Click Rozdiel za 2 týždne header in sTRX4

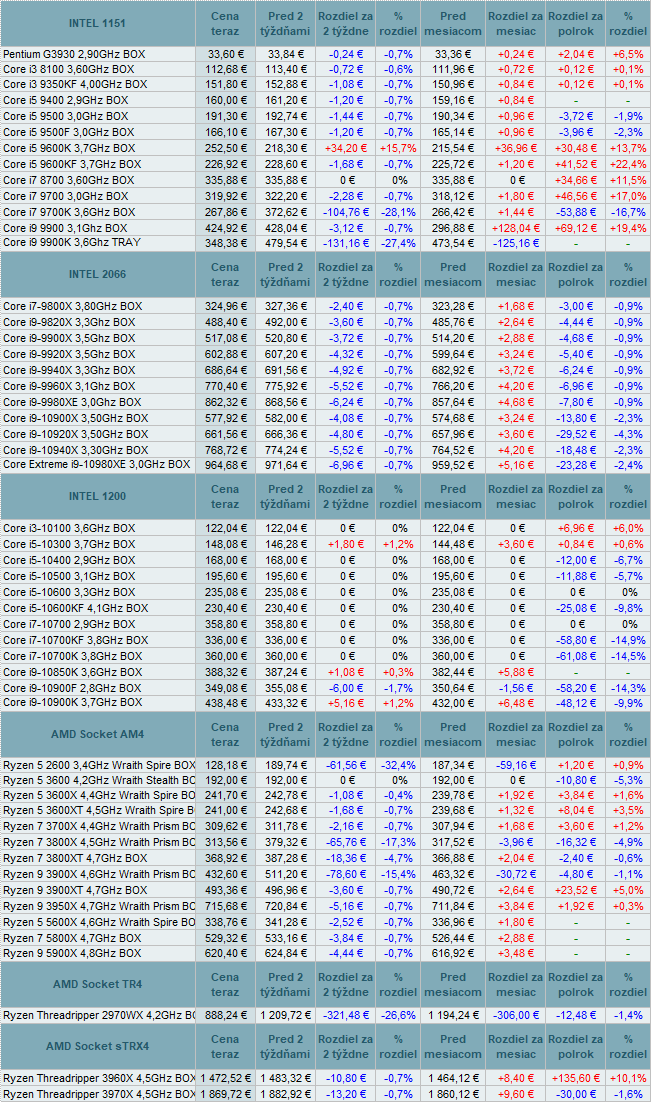(345, 1046)
